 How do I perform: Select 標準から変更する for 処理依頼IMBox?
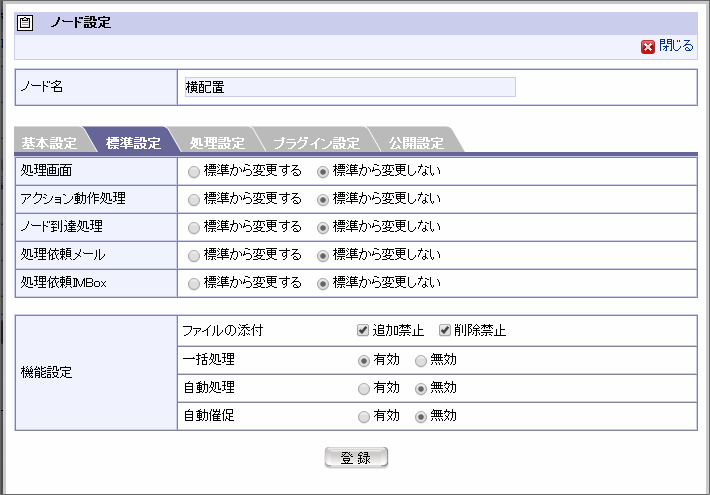(x=194, y=284)
